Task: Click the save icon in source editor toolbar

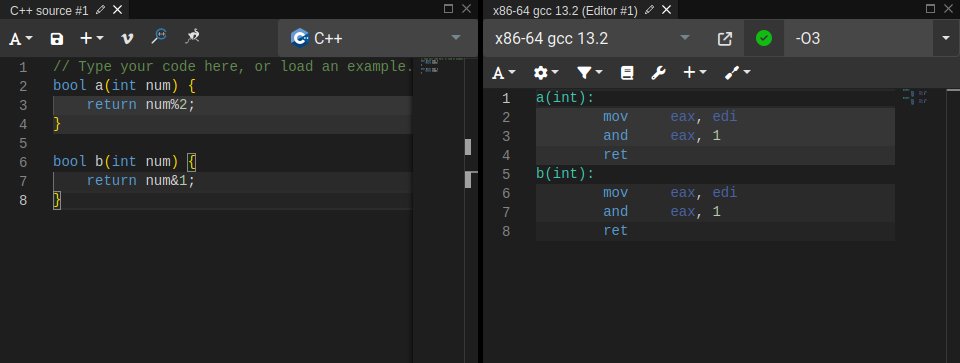Action: point(57,39)
